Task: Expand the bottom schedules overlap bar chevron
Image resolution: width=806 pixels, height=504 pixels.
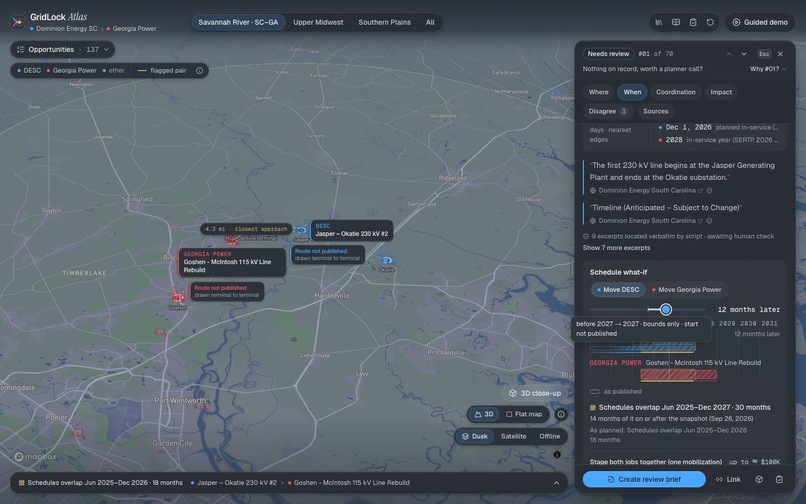Action: pos(556,483)
